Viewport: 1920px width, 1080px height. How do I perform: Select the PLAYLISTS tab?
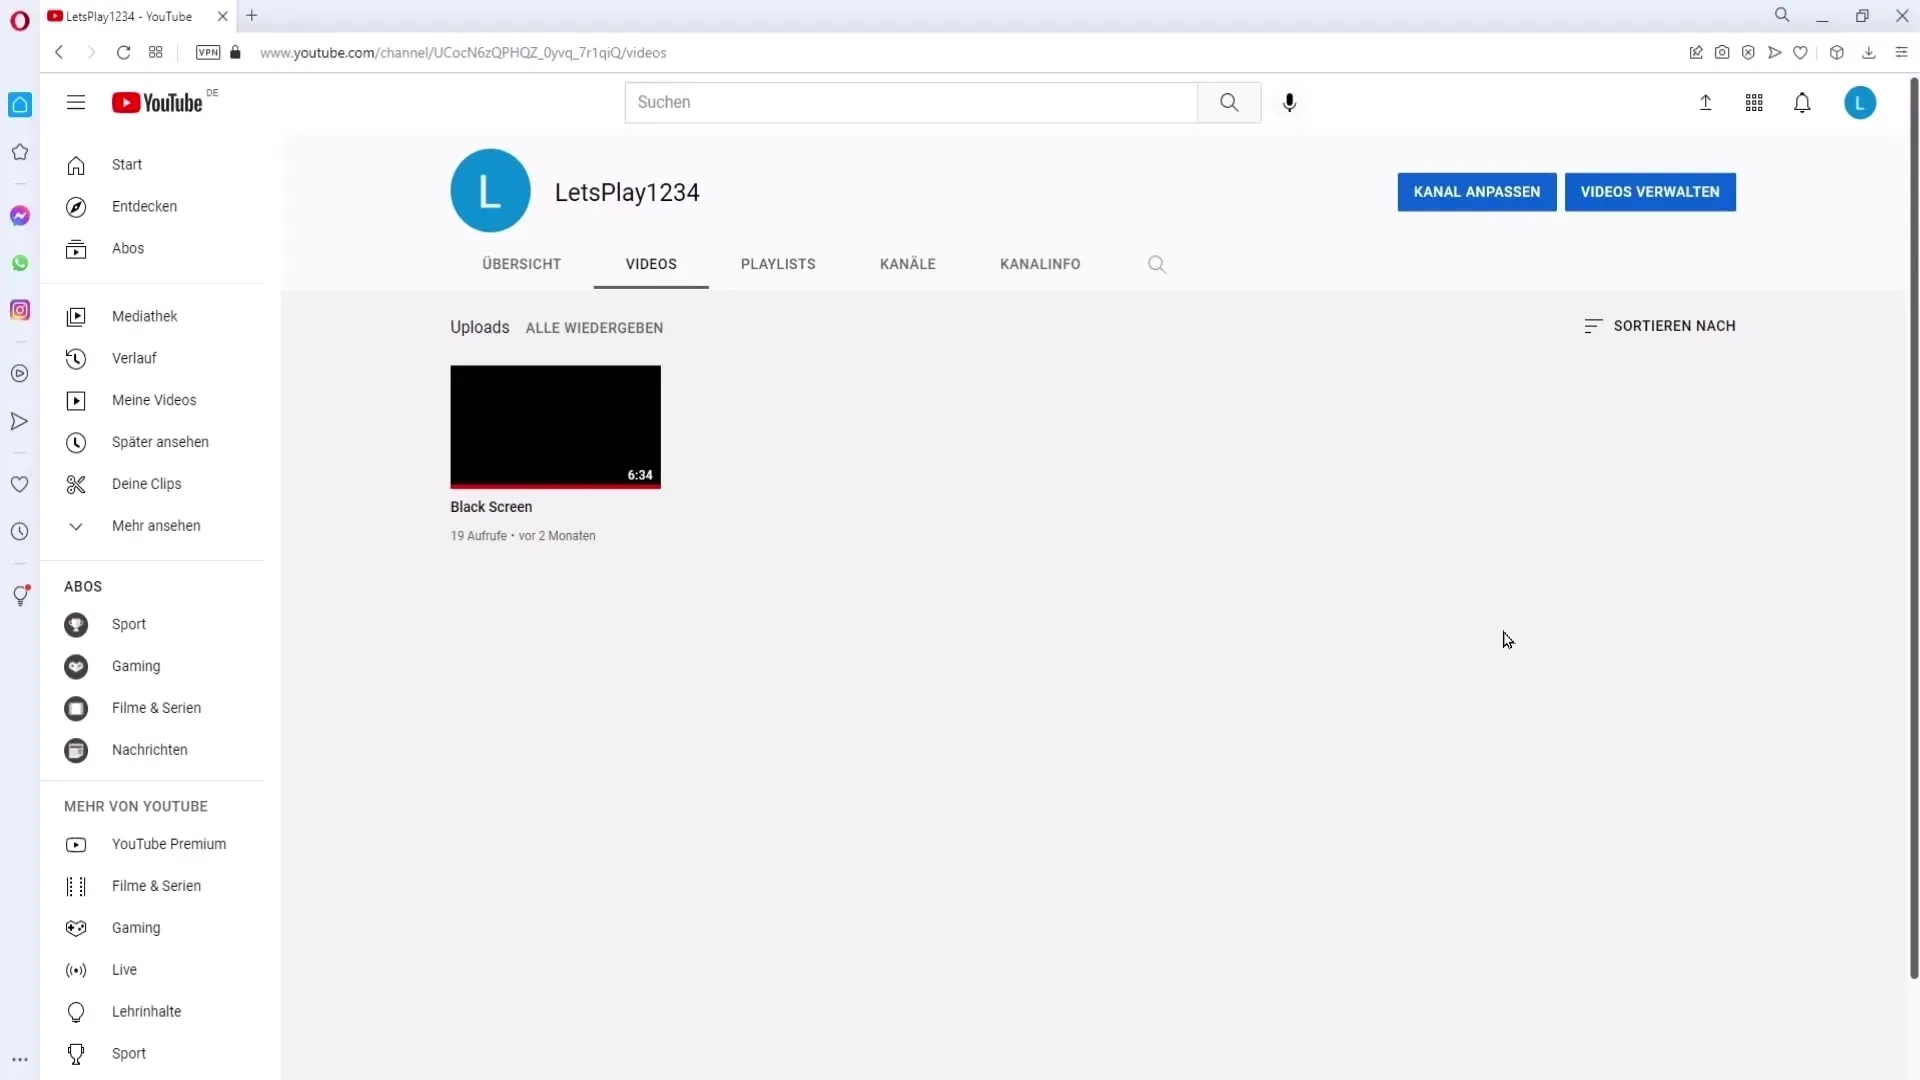(x=777, y=264)
